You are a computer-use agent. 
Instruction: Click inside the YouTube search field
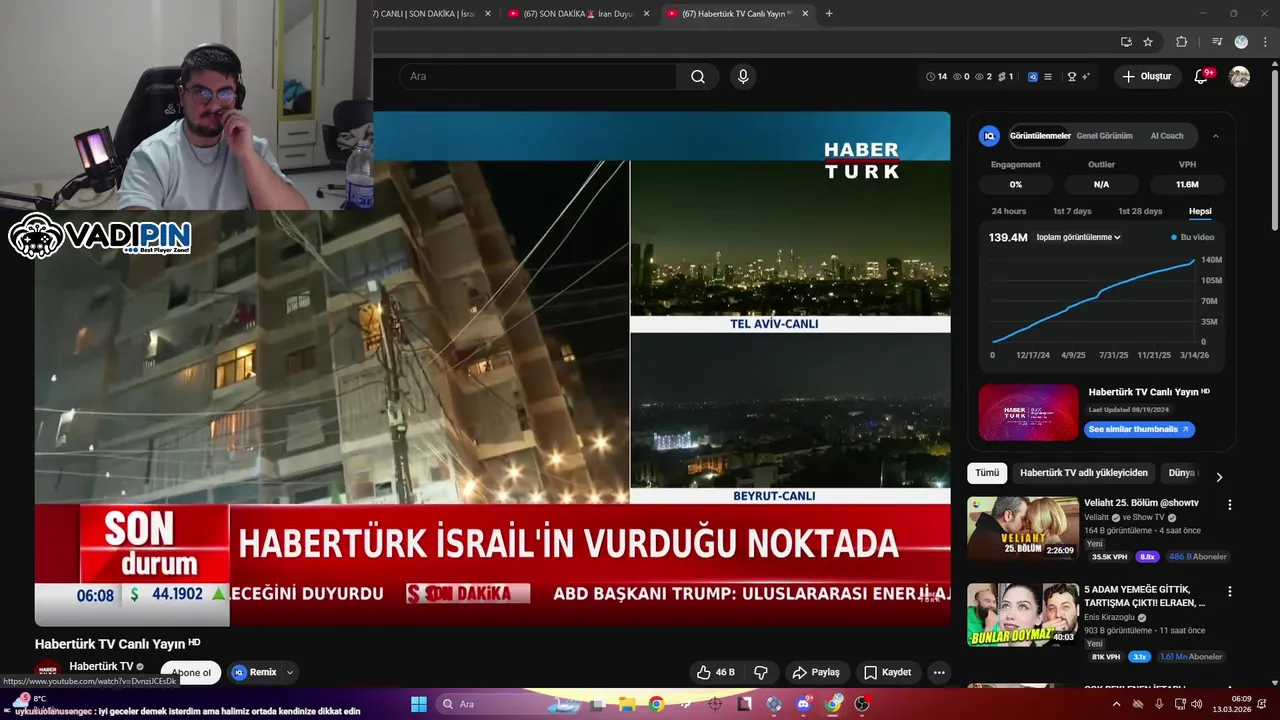pos(538,76)
